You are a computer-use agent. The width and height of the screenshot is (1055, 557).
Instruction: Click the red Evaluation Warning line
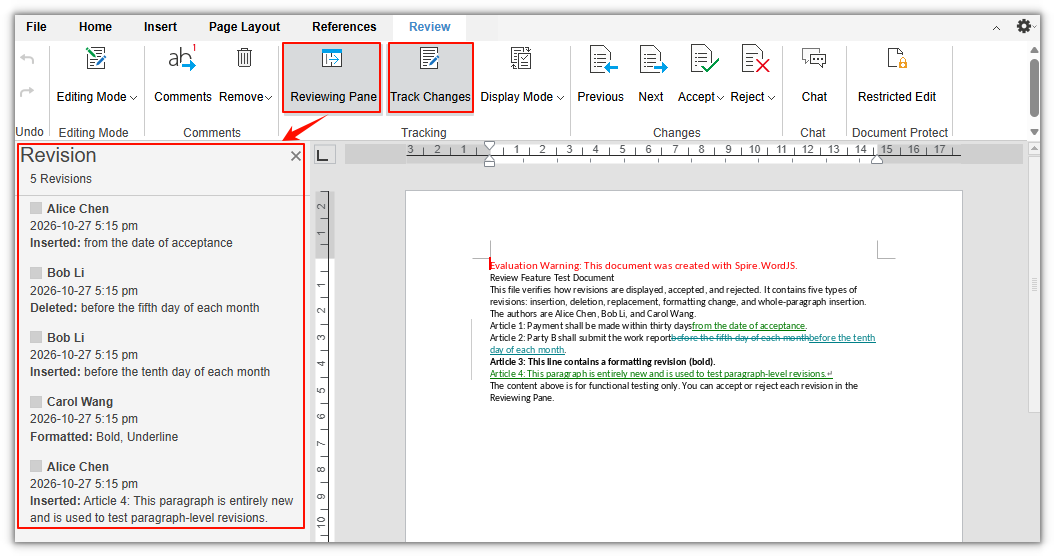[643, 266]
